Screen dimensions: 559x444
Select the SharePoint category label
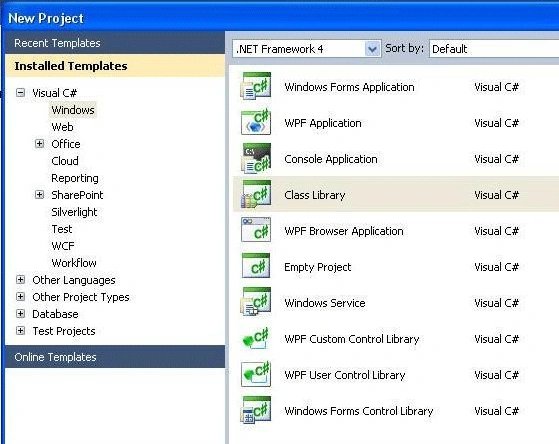77,195
